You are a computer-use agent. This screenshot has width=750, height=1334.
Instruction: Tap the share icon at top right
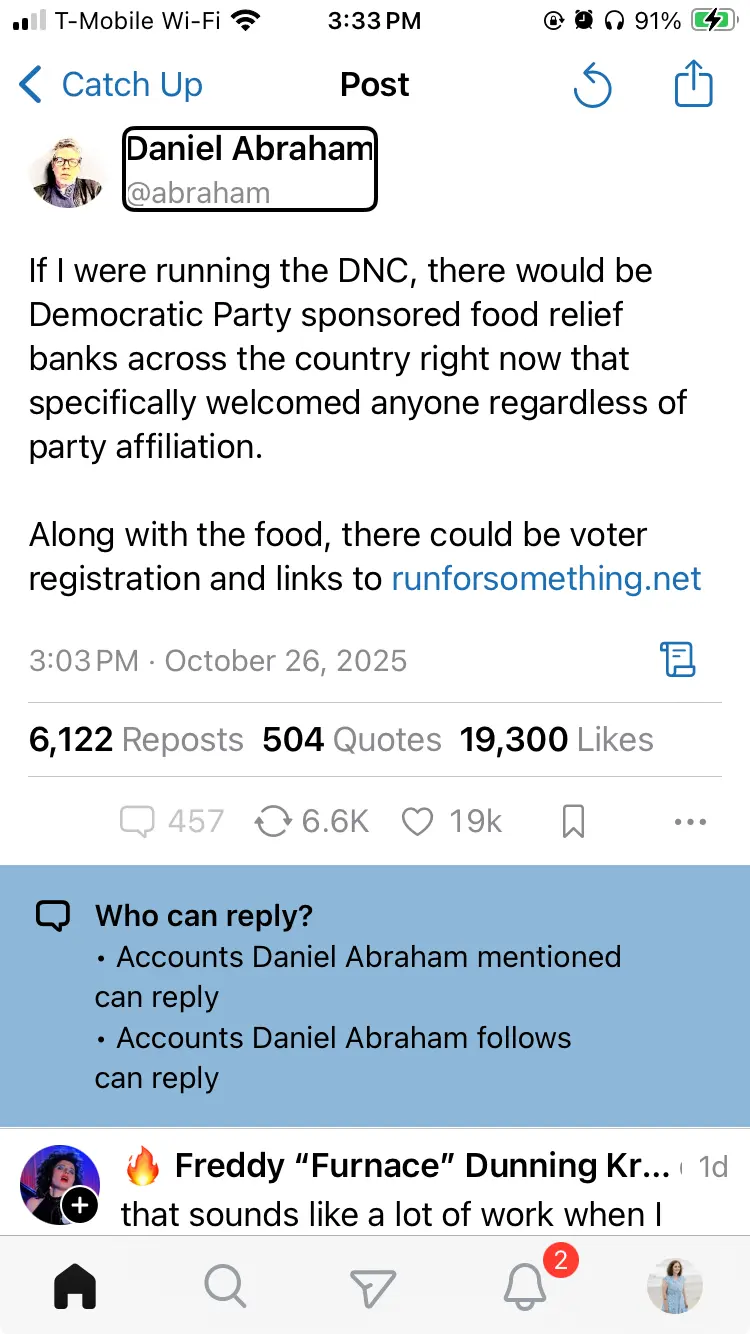tap(693, 85)
